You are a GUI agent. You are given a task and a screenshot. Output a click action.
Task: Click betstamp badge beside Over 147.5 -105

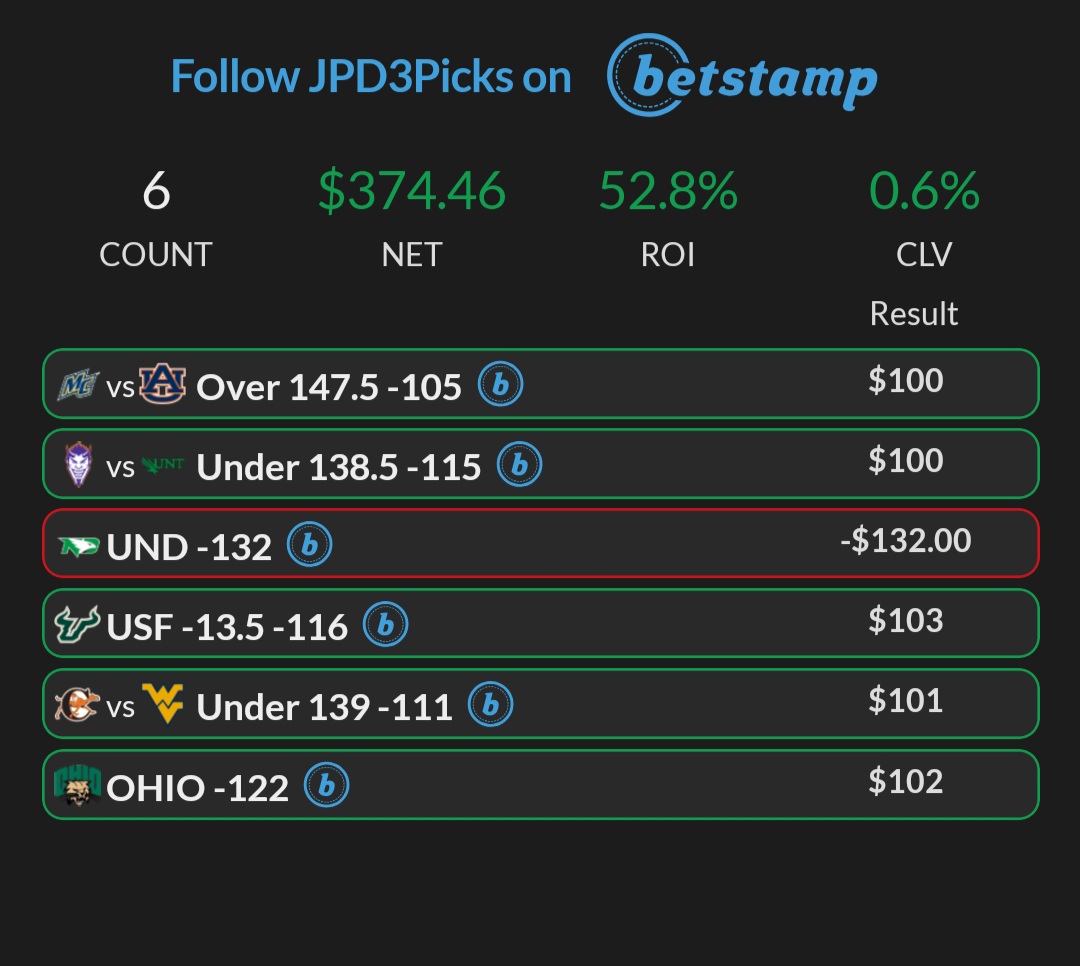click(500, 385)
